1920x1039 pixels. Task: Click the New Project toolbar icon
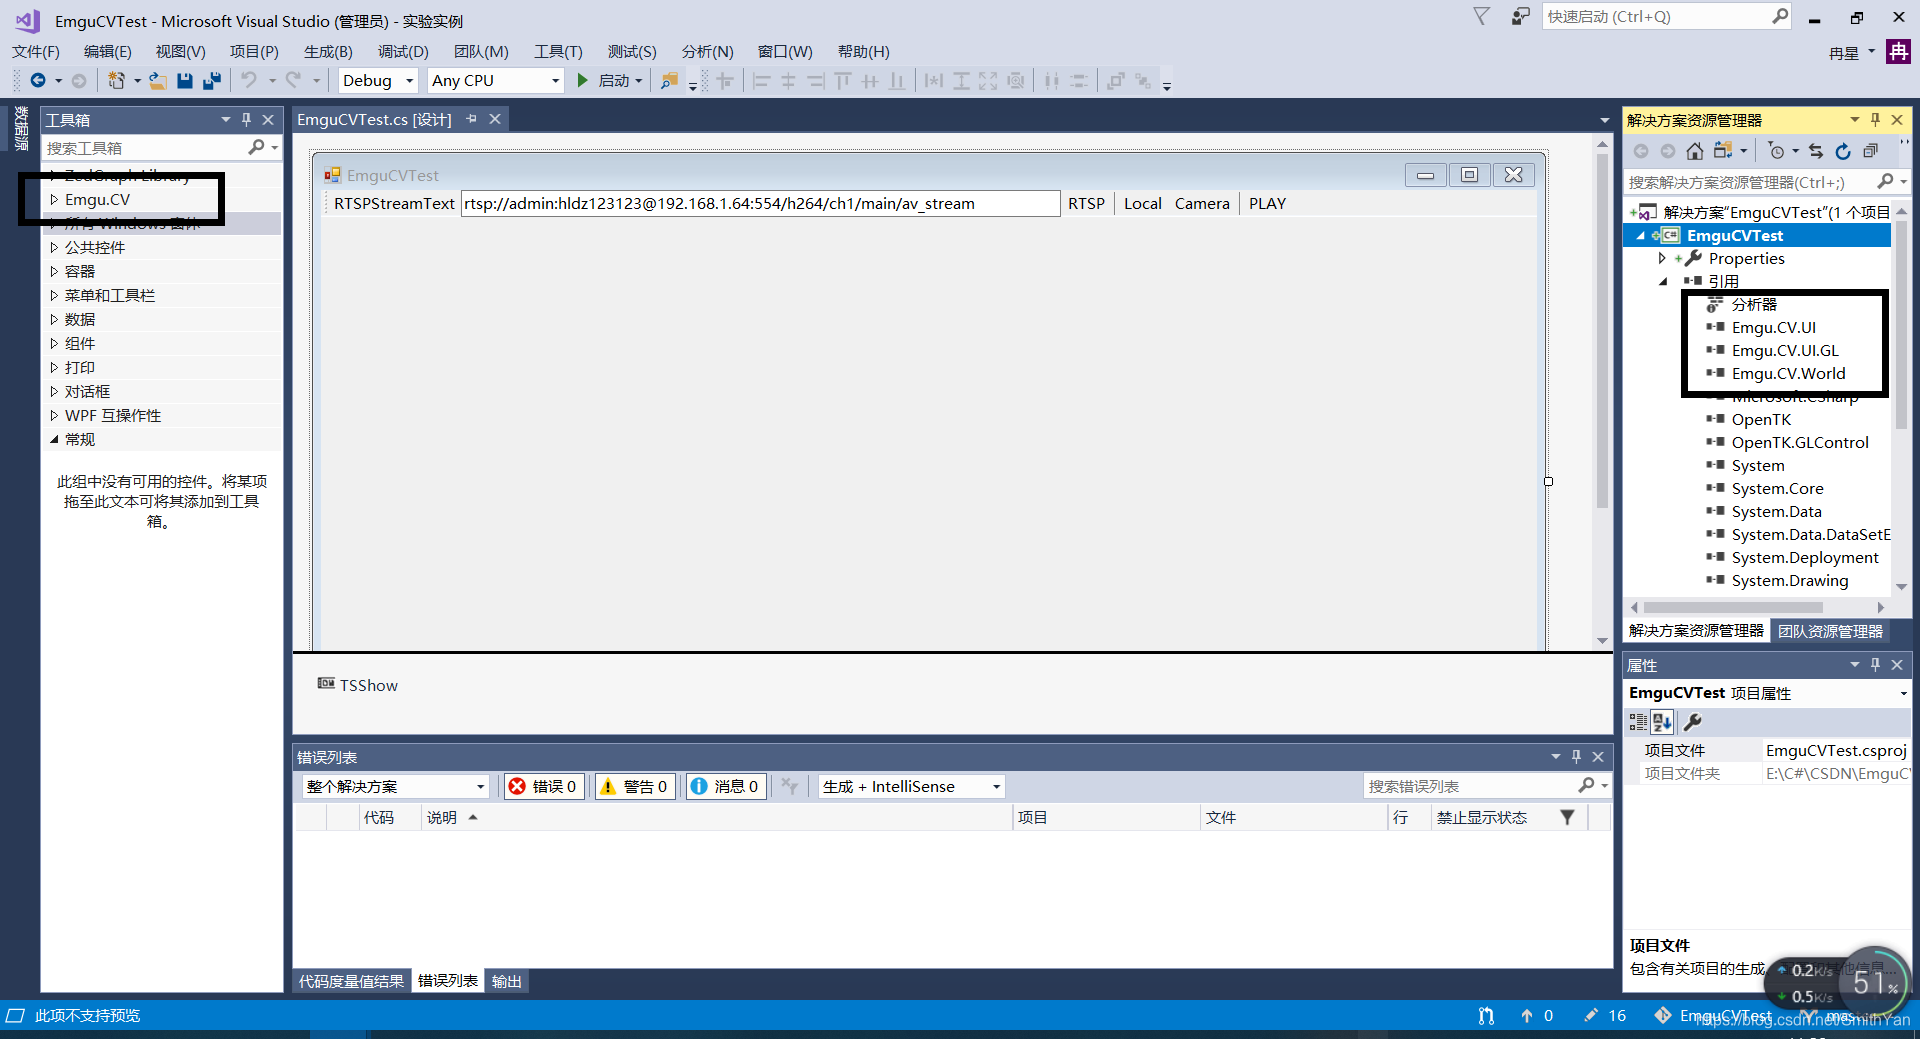click(x=117, y=81)
